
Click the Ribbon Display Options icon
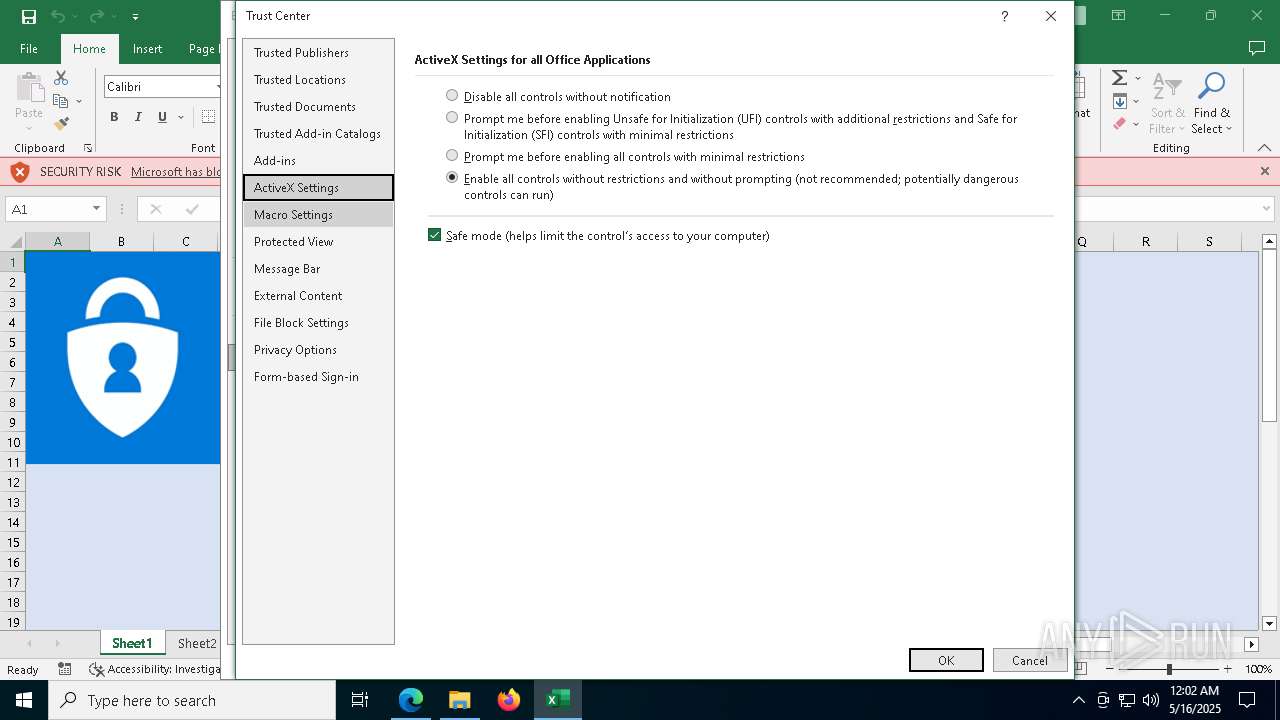point(1119,16)
